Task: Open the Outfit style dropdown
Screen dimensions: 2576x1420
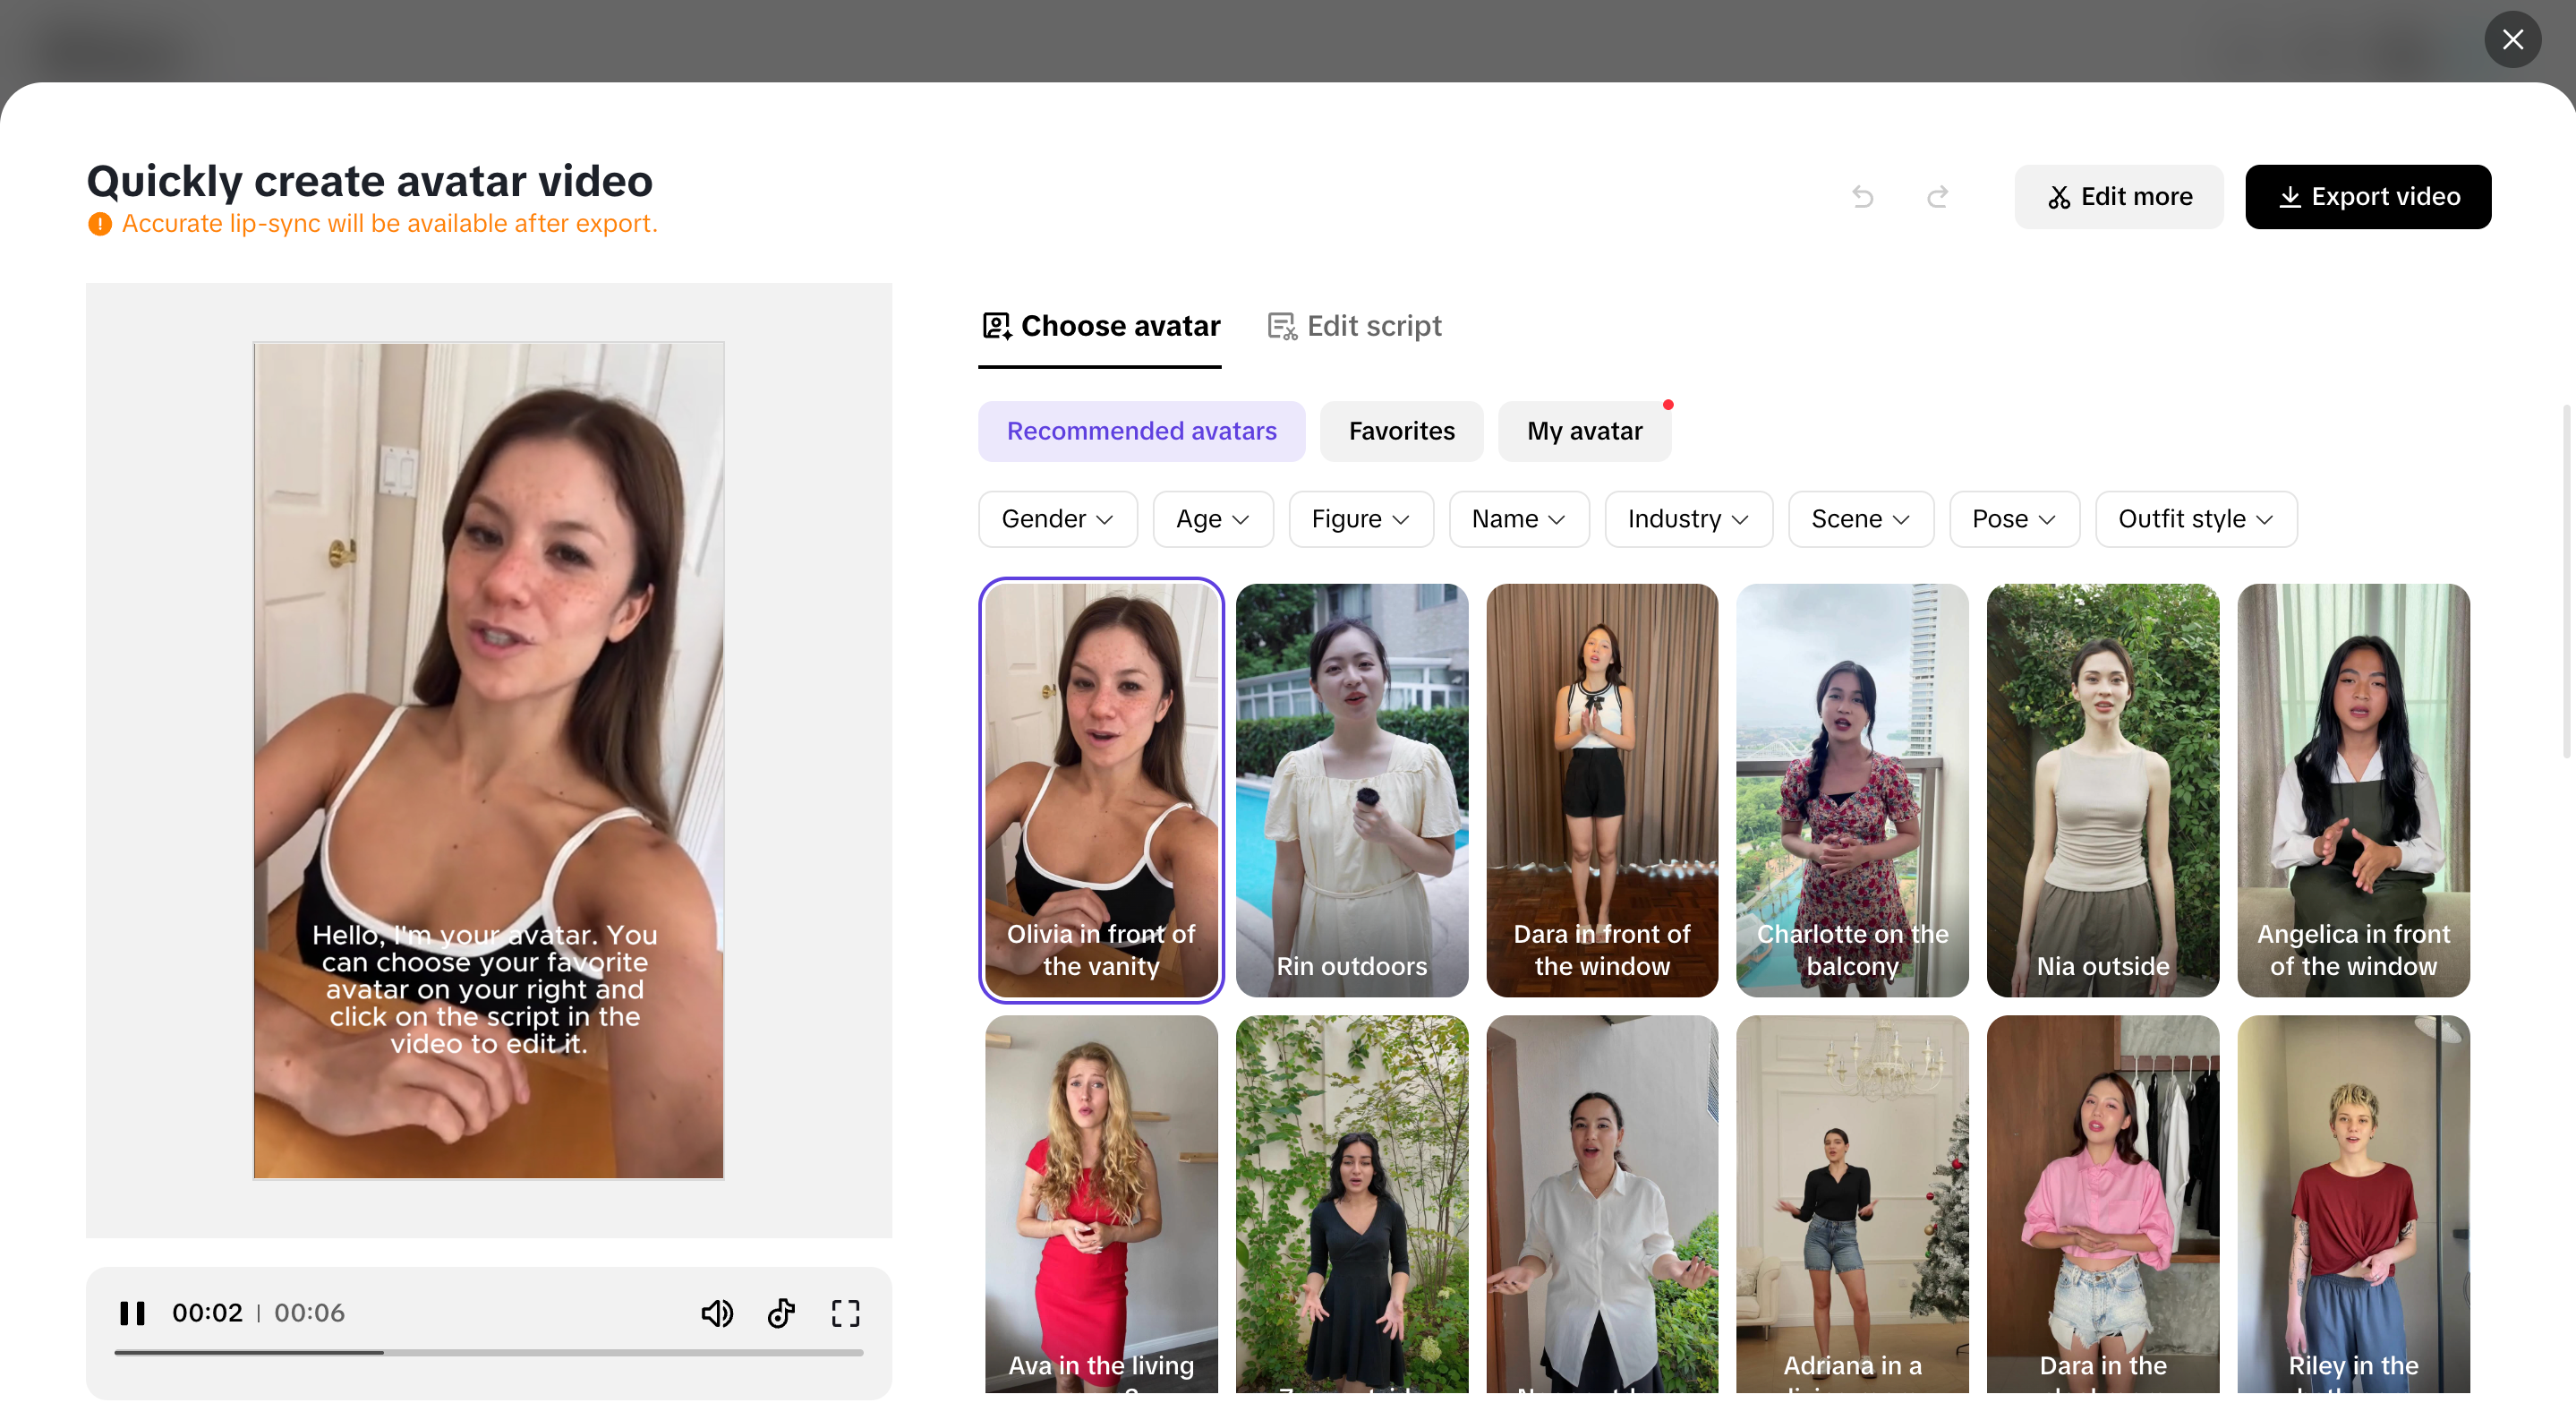Action: click(2195, 519)
